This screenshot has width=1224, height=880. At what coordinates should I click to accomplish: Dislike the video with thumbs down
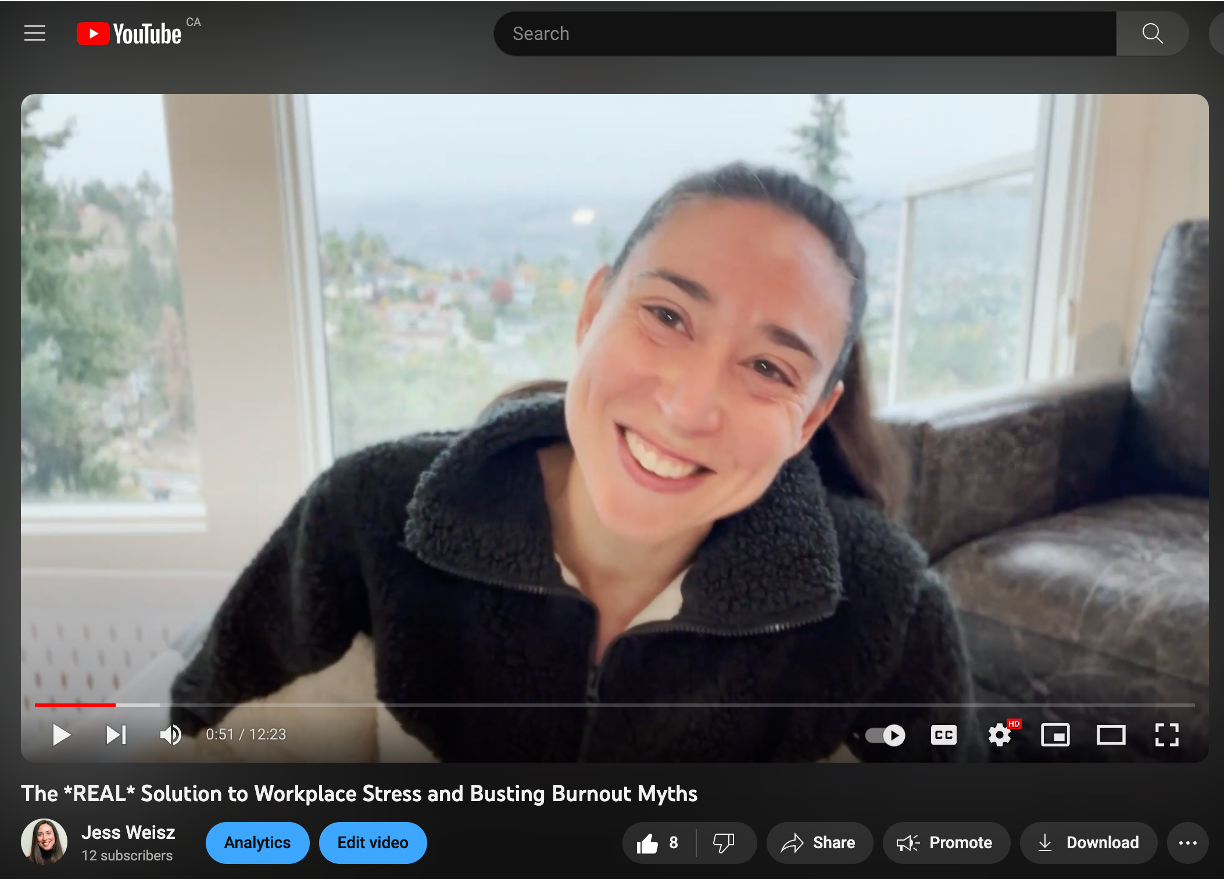point(724,843)
